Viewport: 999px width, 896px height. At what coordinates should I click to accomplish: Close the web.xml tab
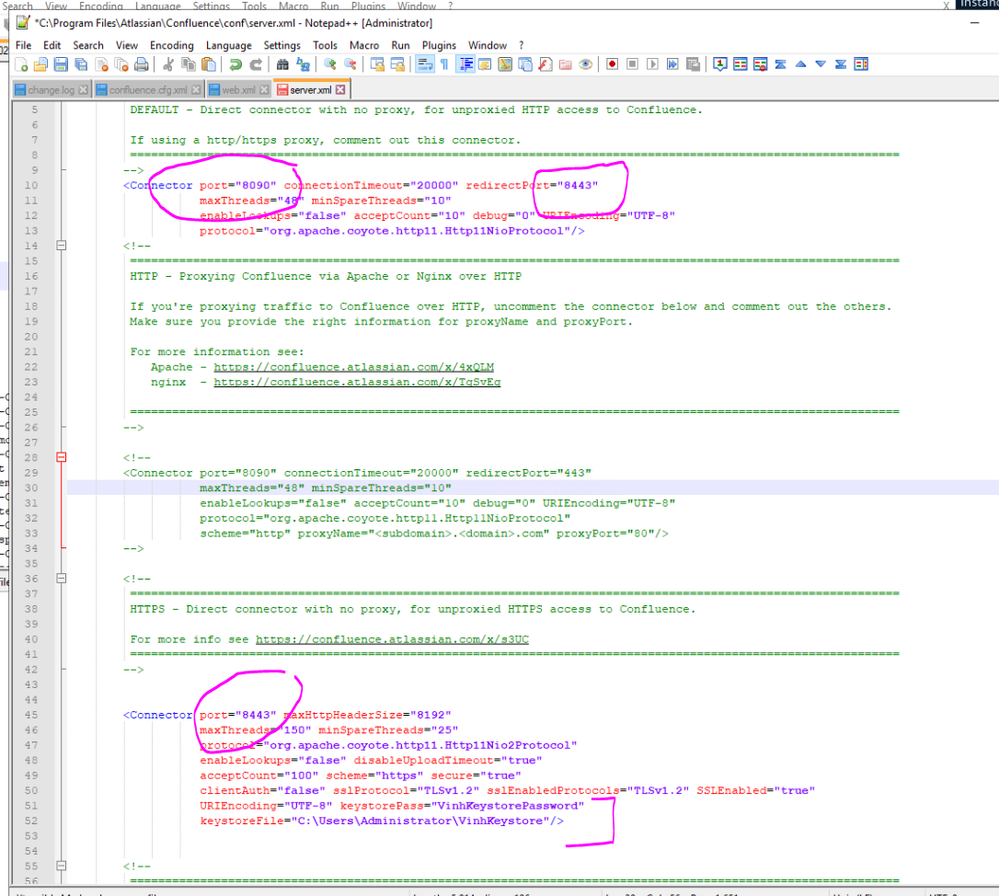click(264, 90)
